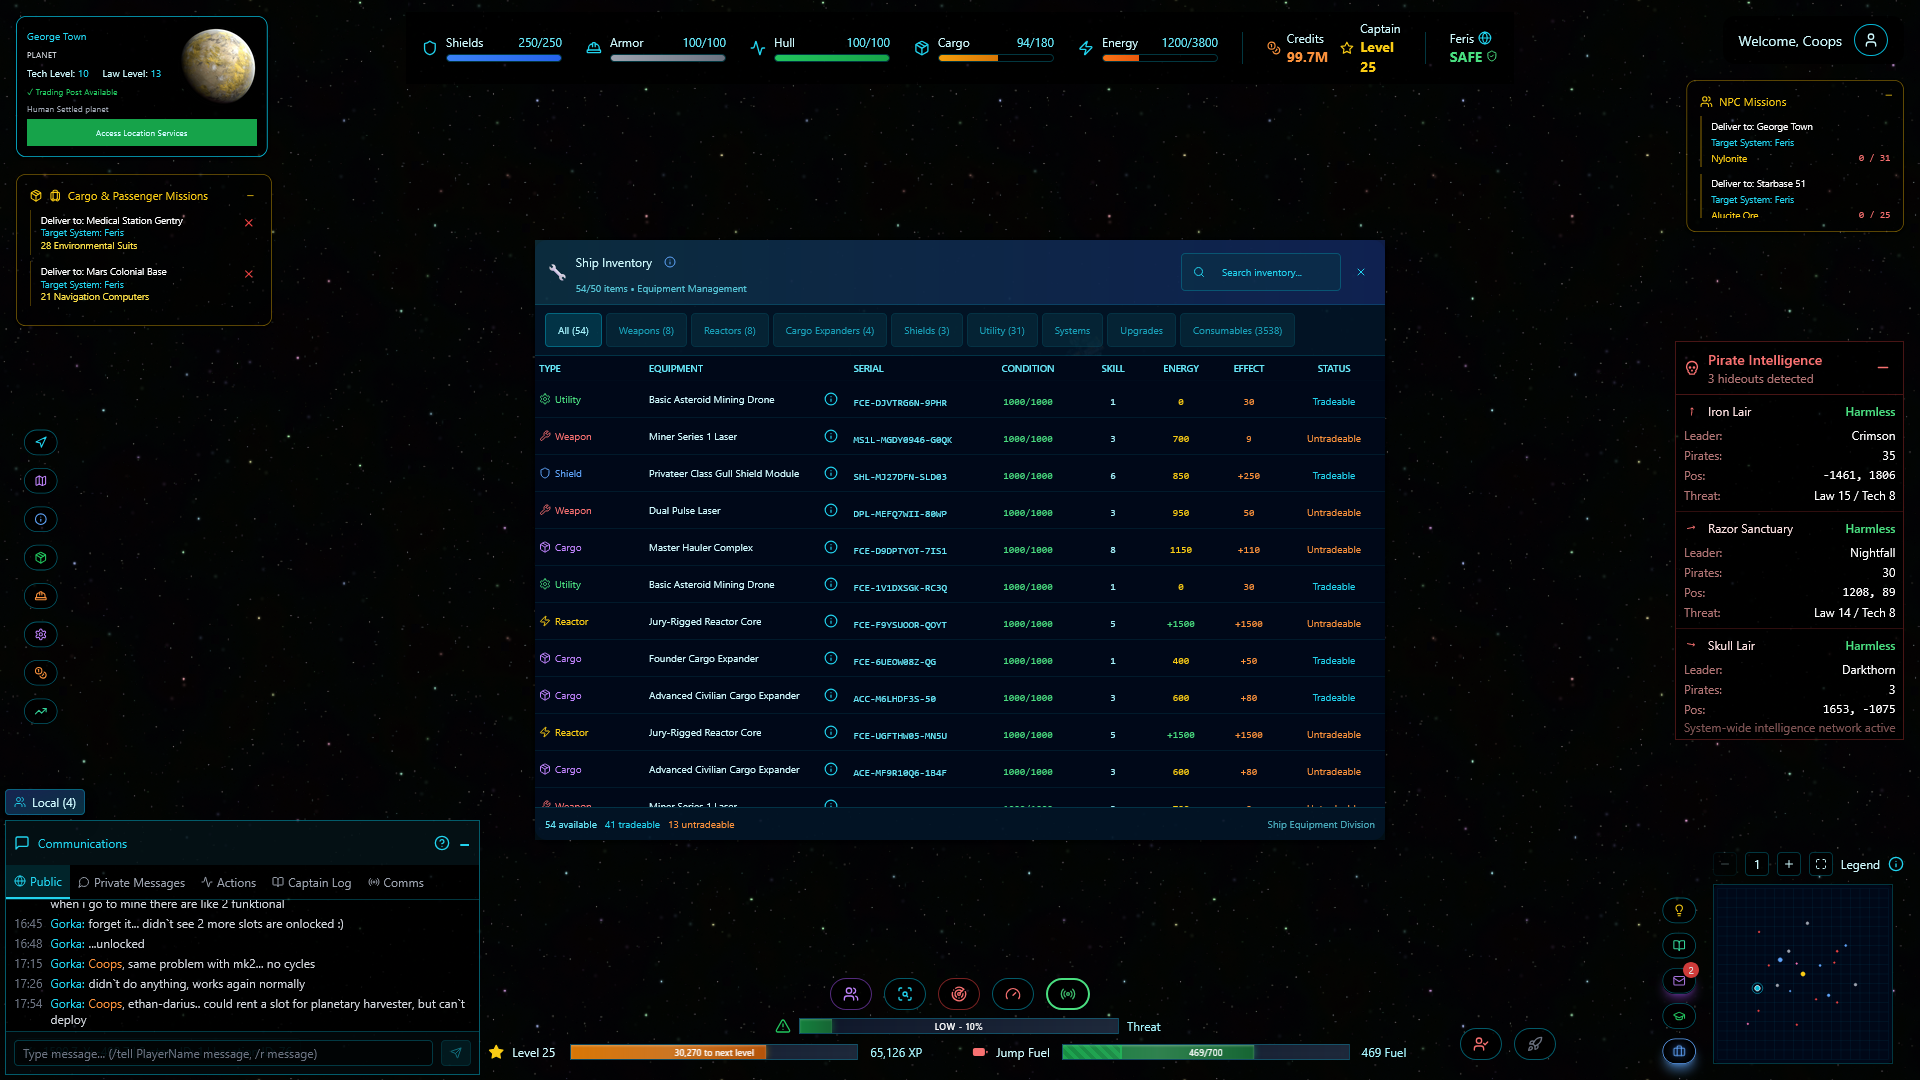Switch to the Reactors (8) tab

729,331
